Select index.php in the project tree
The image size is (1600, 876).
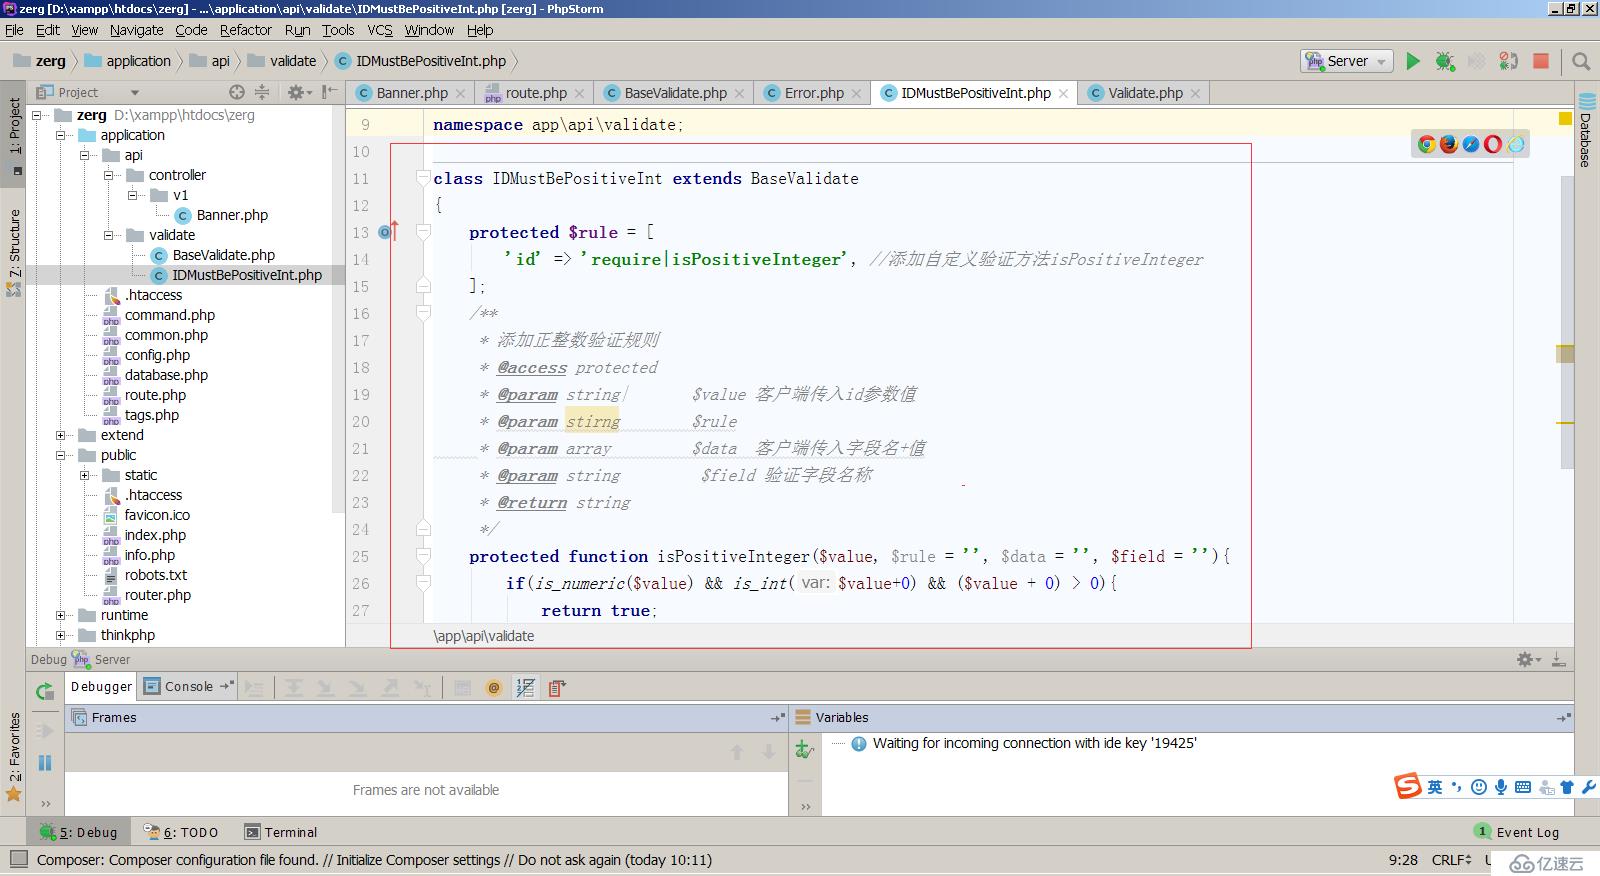point(155,535)
